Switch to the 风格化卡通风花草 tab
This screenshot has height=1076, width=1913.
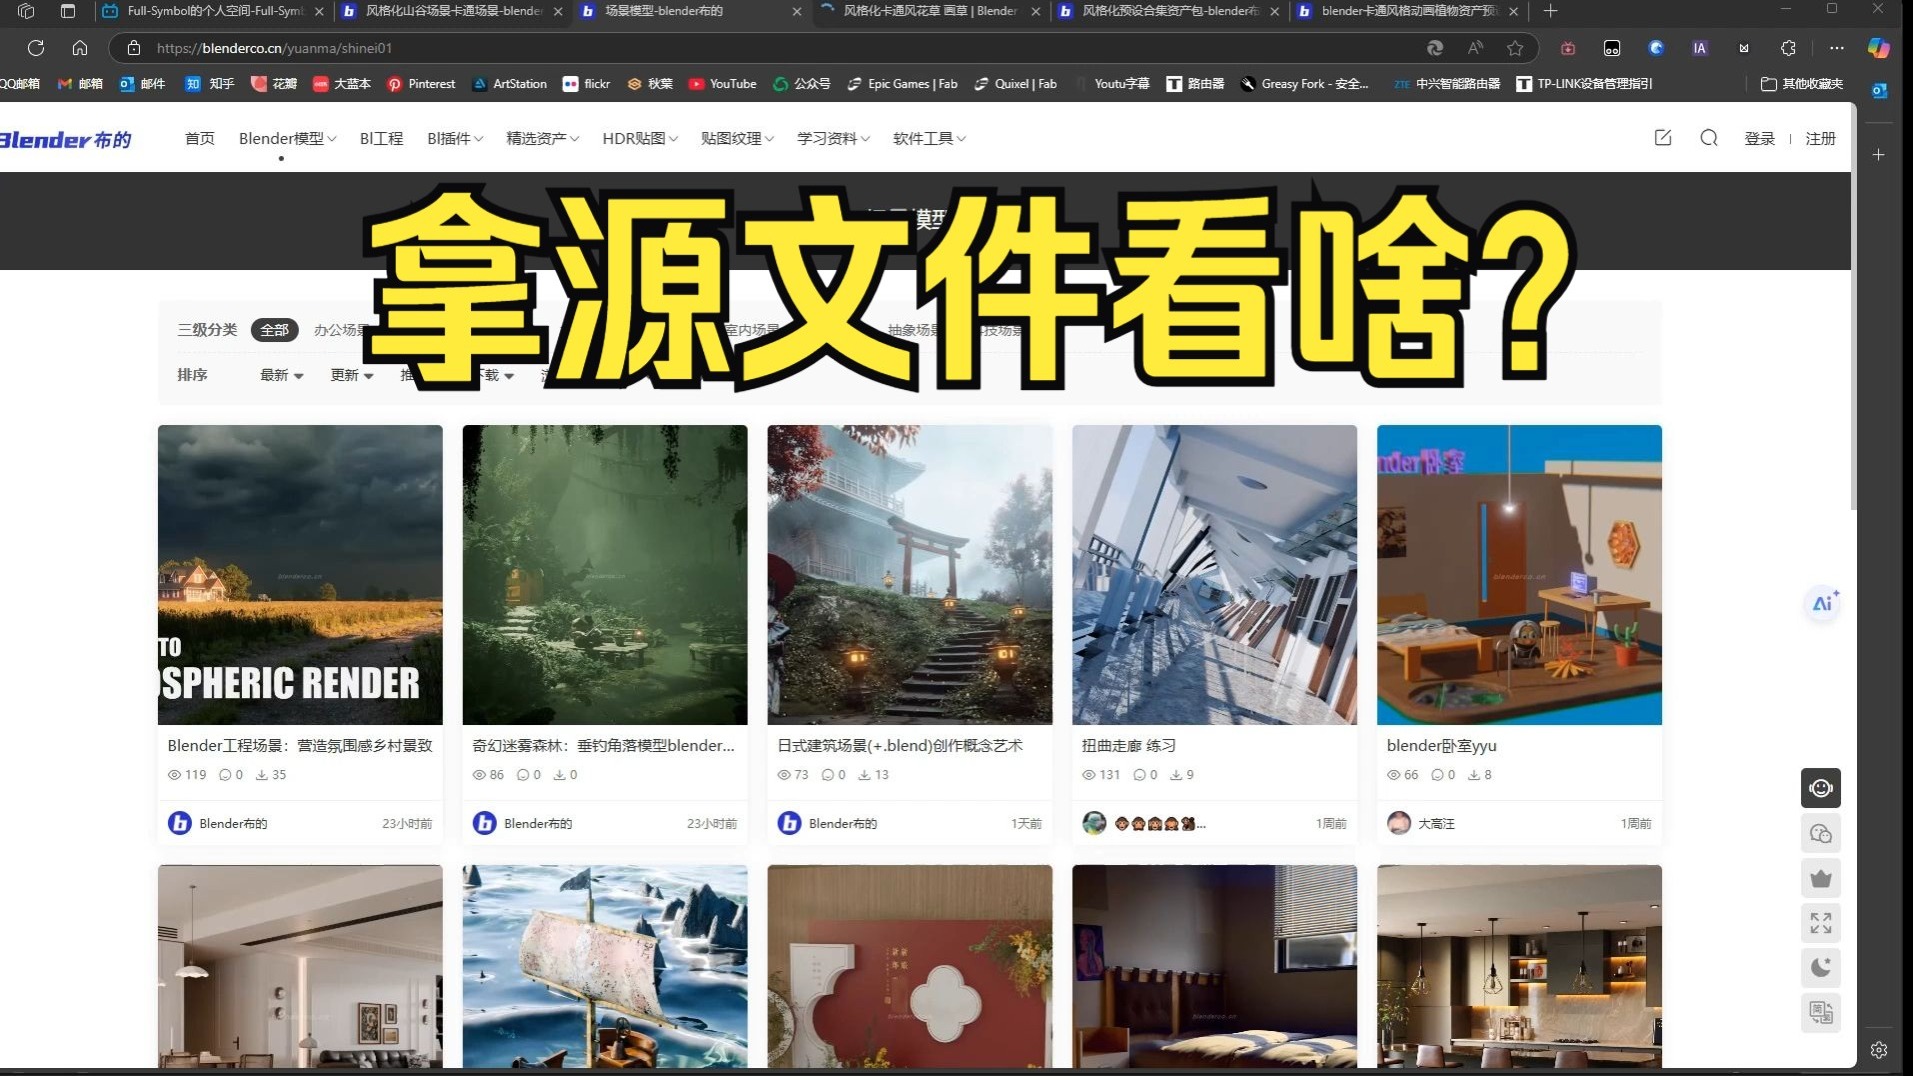(x=929, y=11)
